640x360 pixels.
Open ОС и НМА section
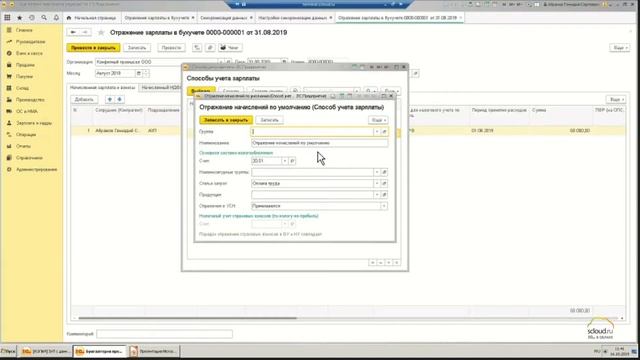coord(27,111)
